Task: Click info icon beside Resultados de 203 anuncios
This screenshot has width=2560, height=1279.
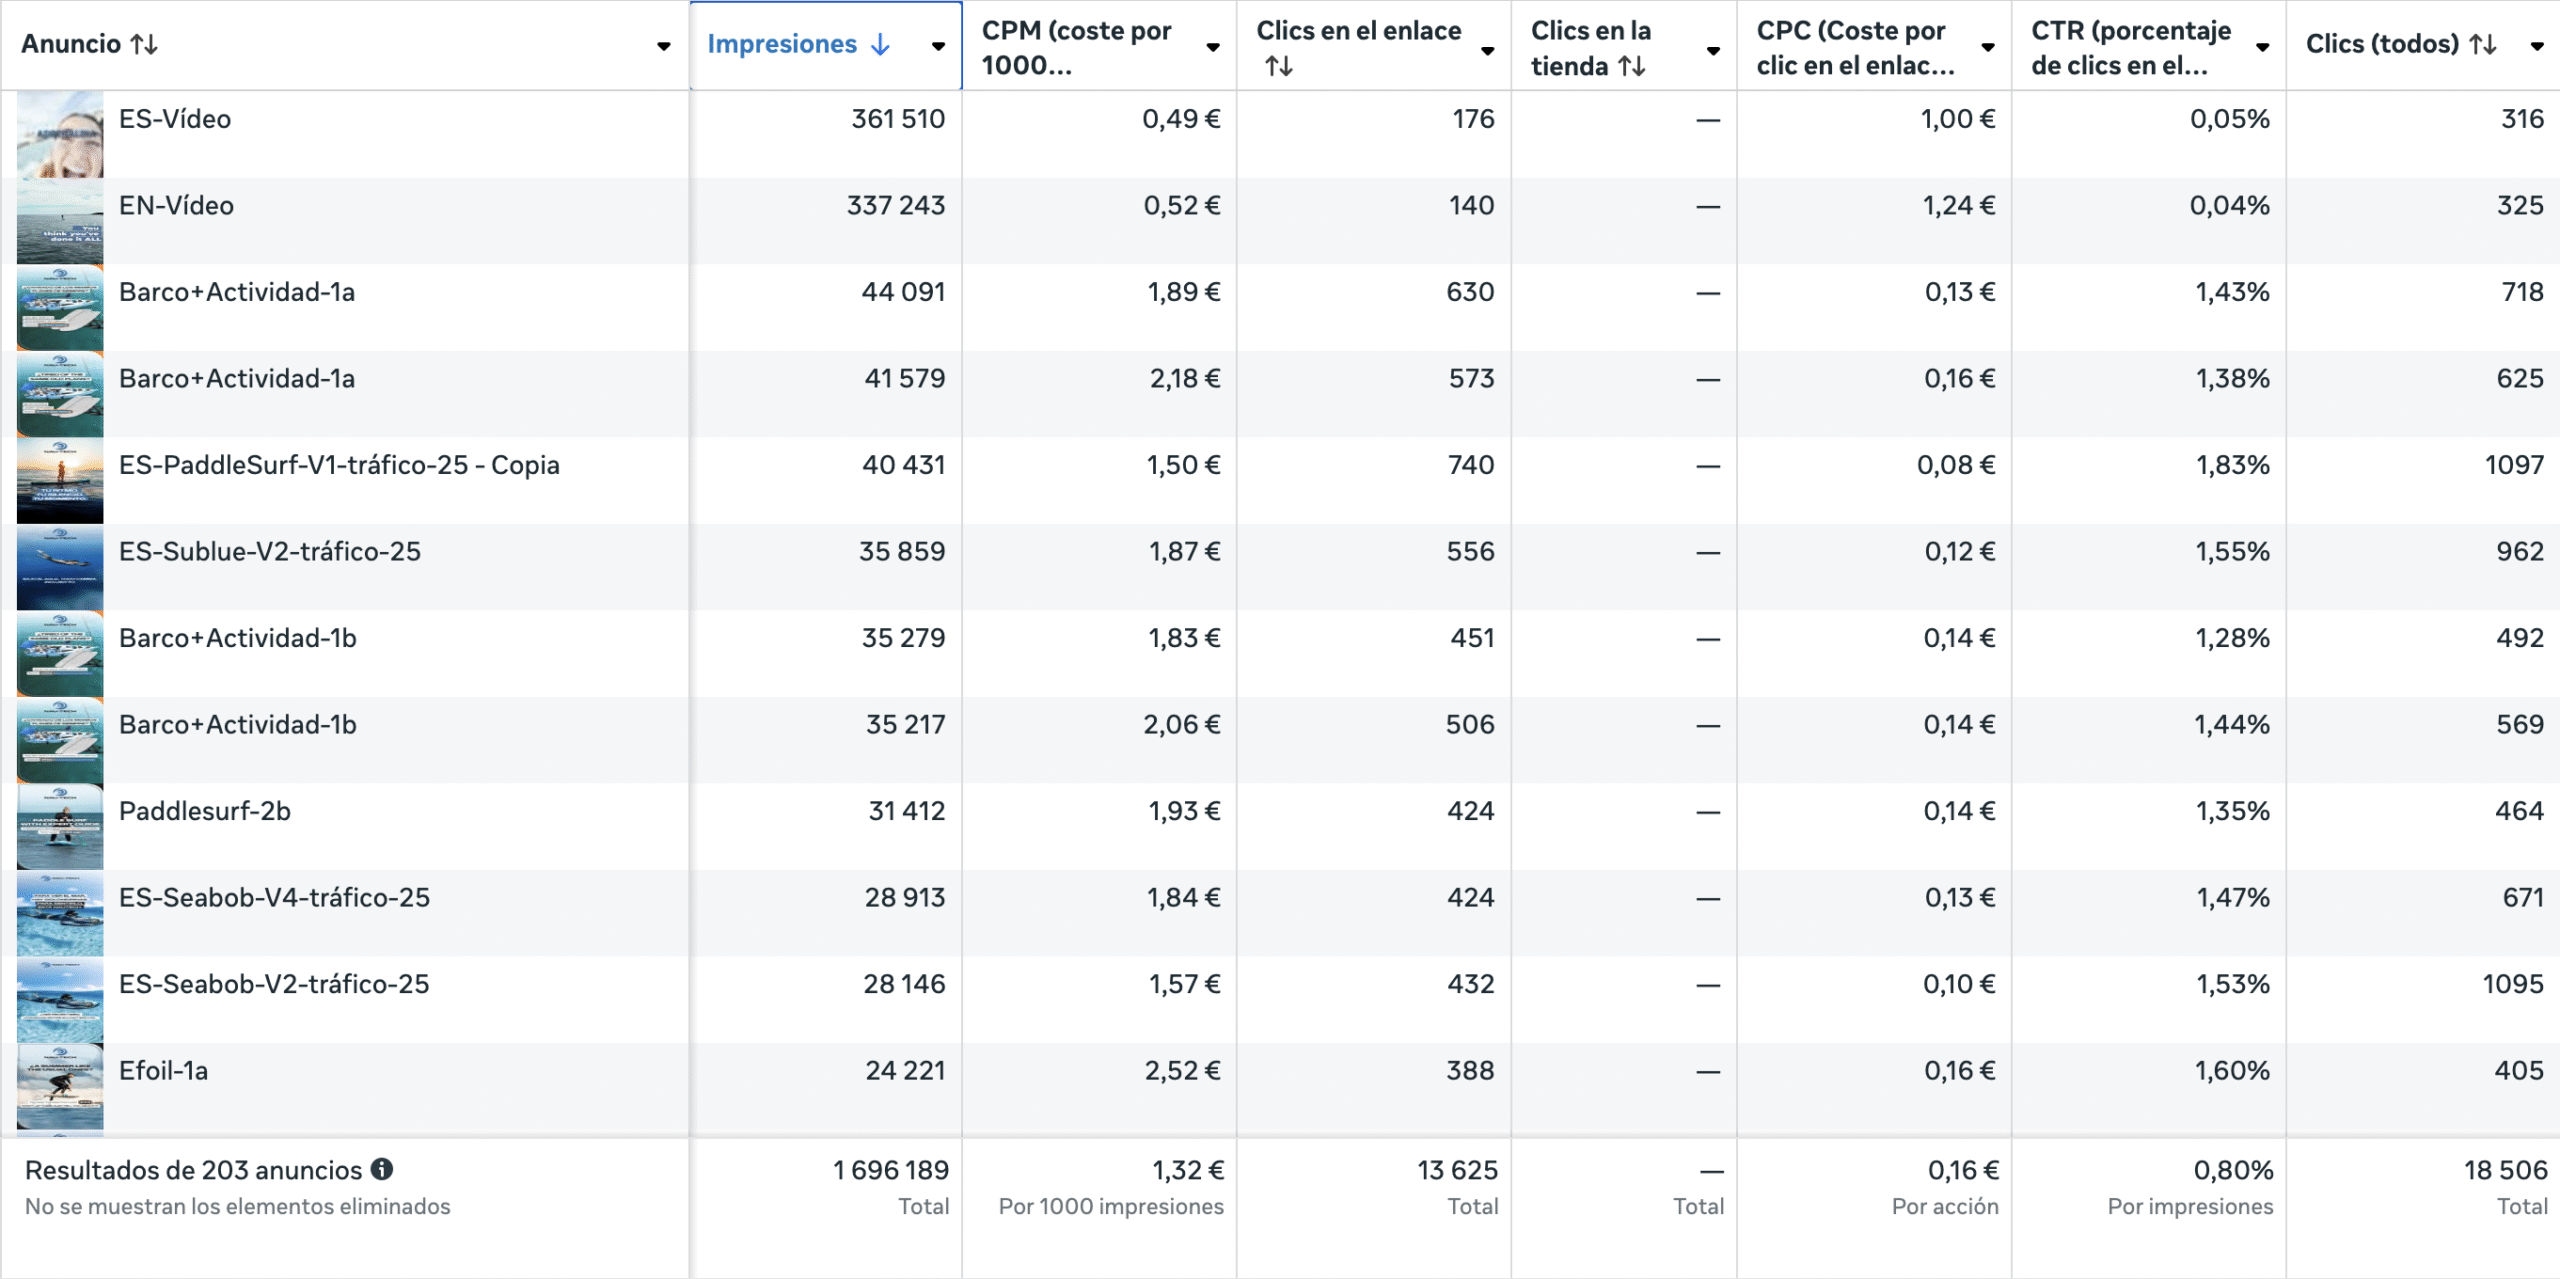Action: pyautogui.click(x=382, y=1169)
